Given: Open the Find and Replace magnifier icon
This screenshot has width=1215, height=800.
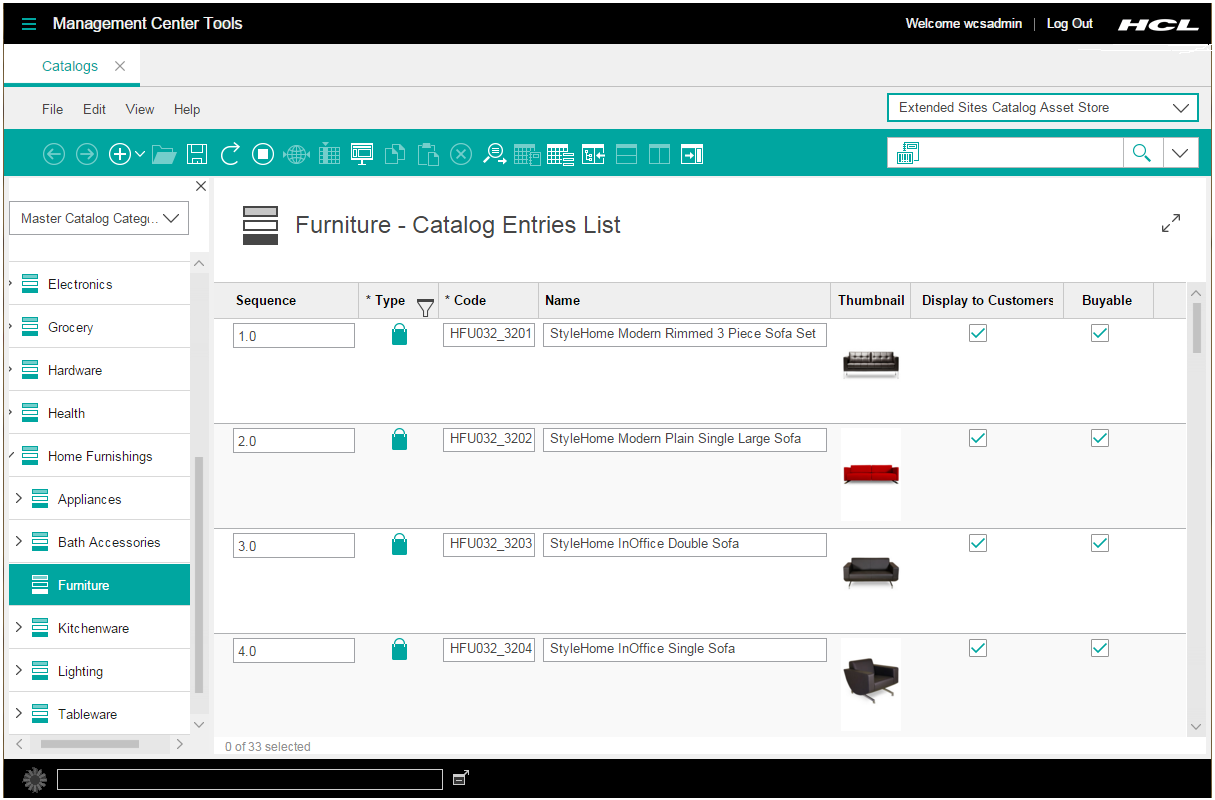Looking at the screenshot, I should [494, 154].
